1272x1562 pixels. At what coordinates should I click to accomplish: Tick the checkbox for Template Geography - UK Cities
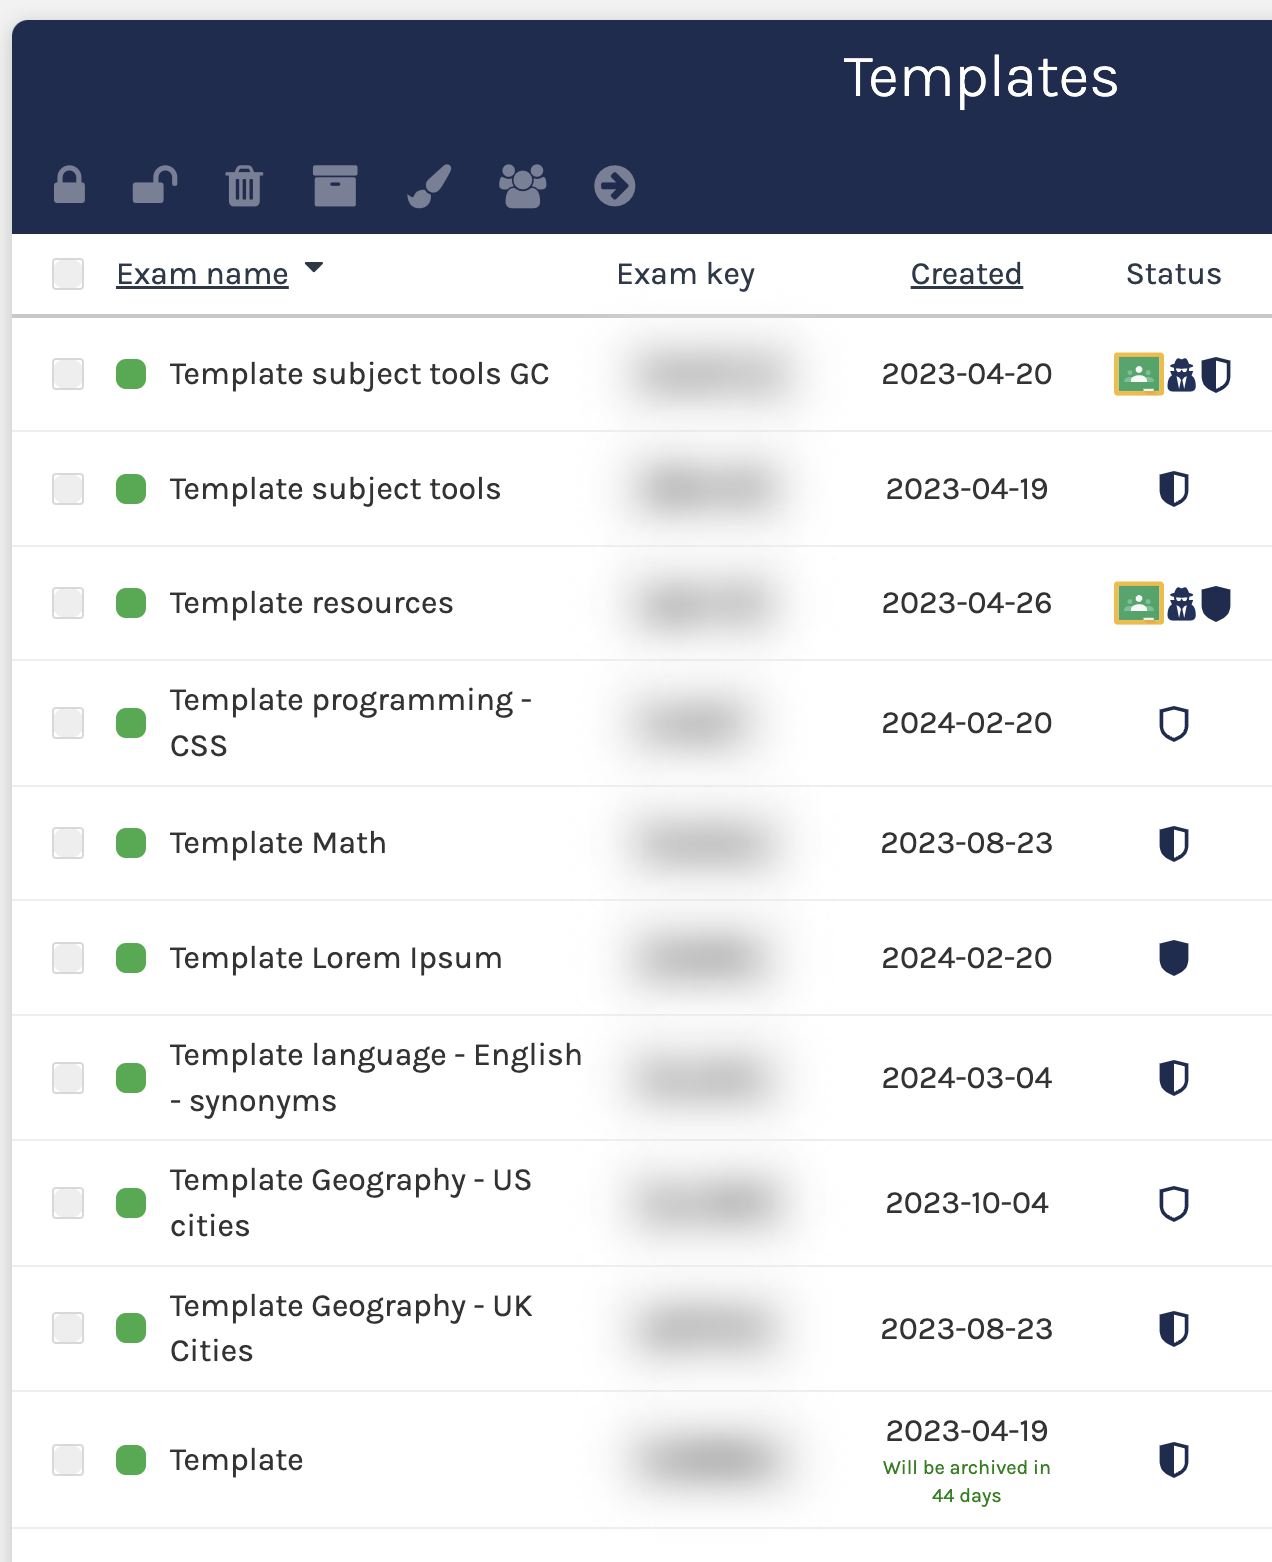tap(67, 1328)
